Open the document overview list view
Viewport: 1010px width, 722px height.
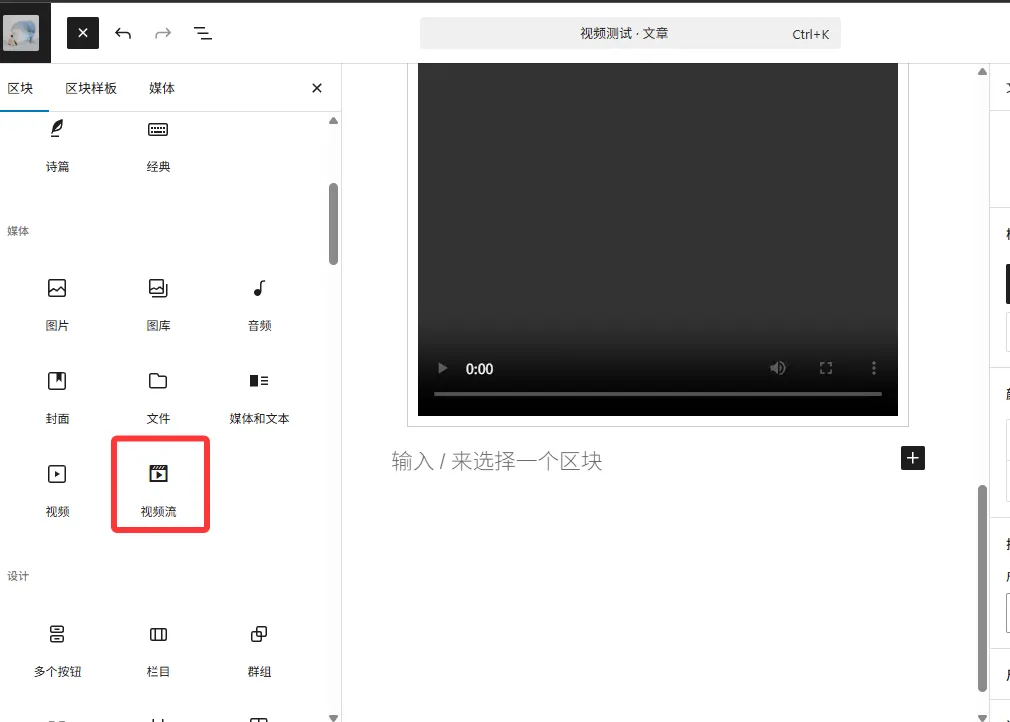[203, 33]
